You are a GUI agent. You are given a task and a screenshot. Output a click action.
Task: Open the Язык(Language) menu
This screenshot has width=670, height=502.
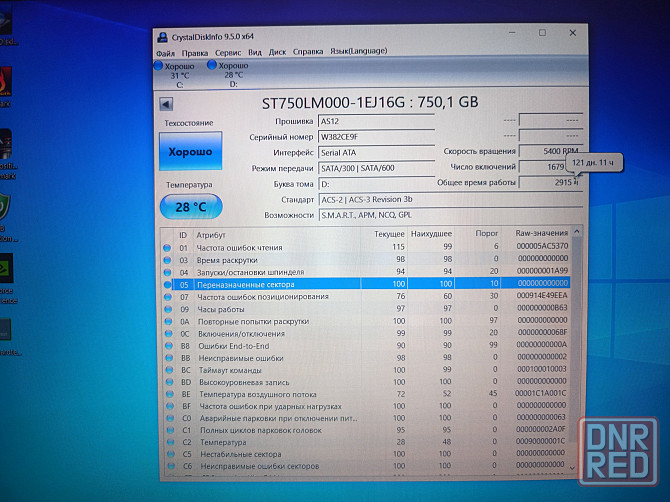point(359,51)
